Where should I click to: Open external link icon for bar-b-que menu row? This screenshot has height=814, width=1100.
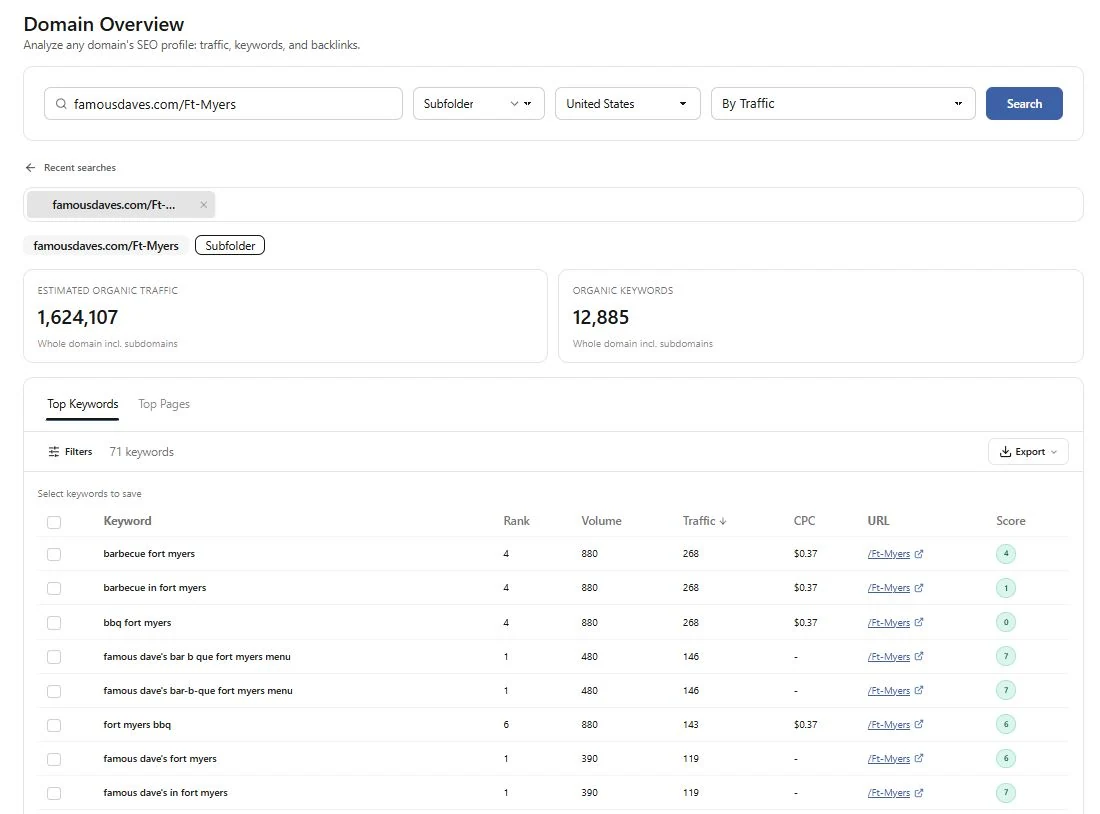(919, 690)
